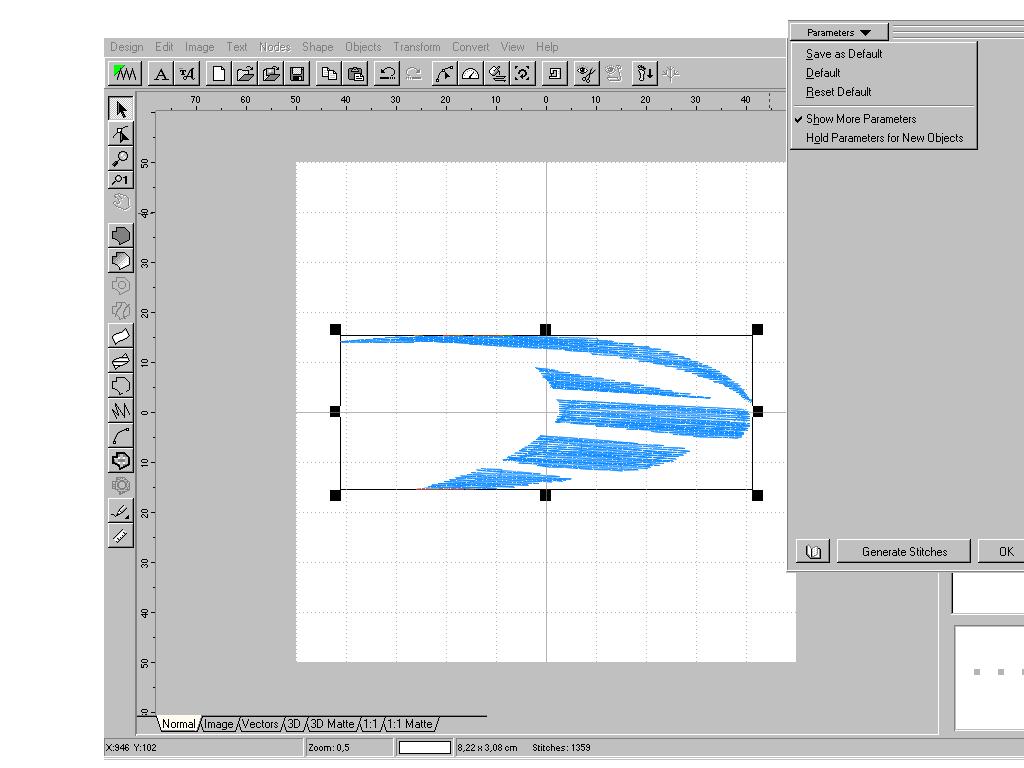Activate the magnifying glass zoom tool

121,158
